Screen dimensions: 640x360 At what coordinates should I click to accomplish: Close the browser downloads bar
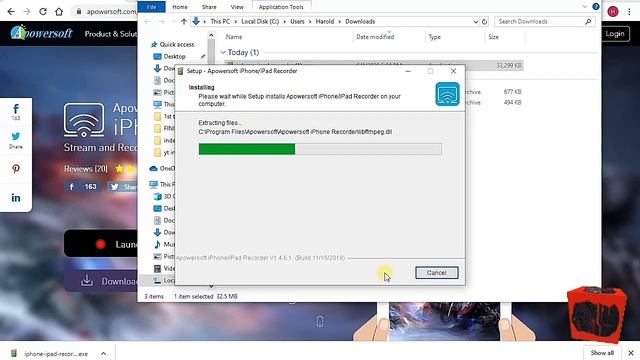(631, 353)
